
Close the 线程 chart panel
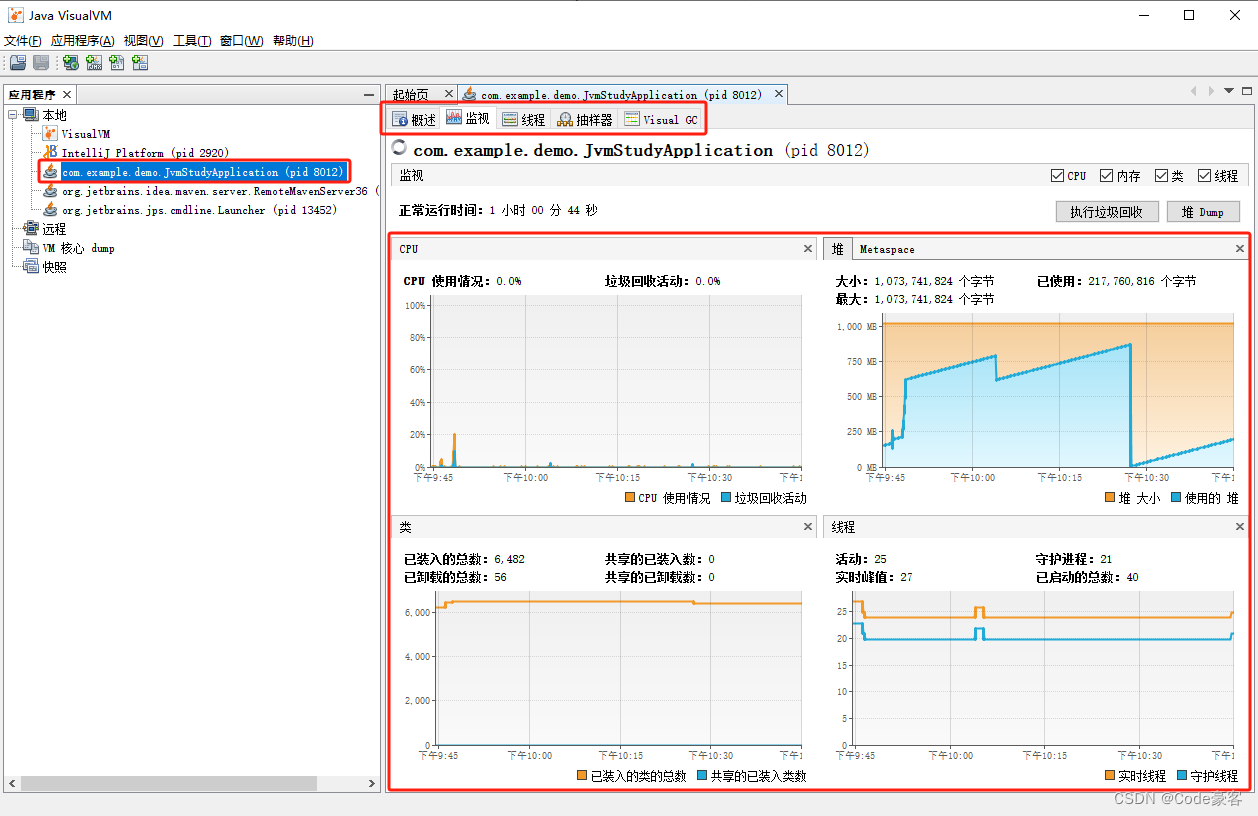1240,527
